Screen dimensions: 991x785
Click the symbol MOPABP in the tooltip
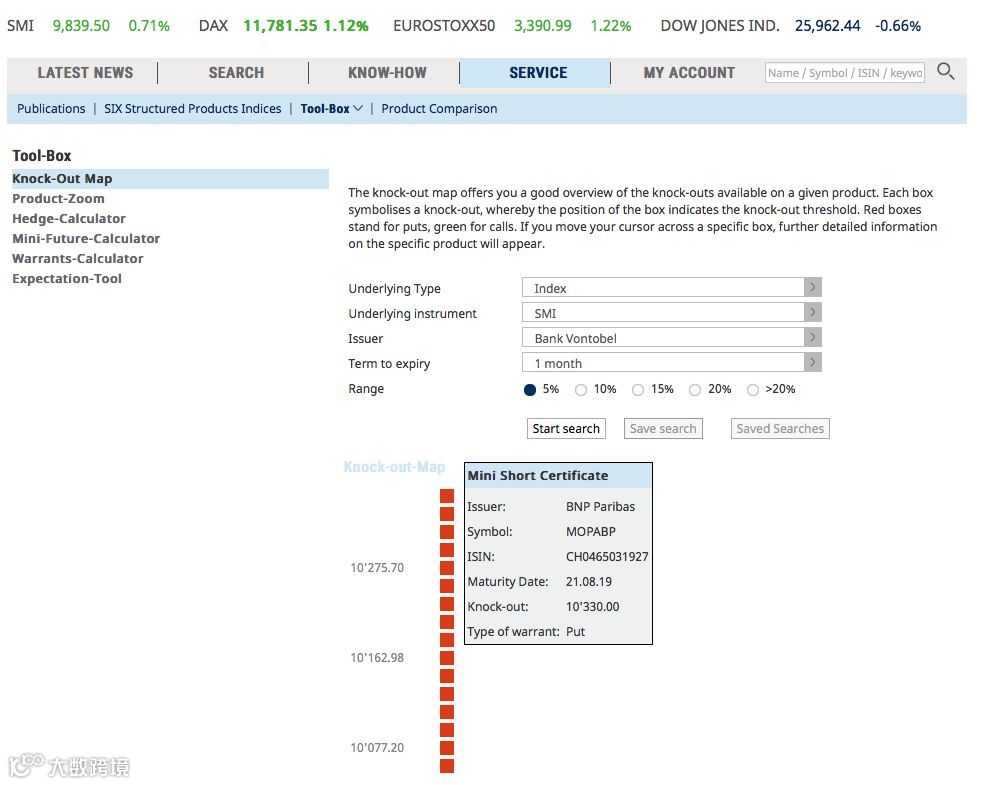(x=590, y=532)
